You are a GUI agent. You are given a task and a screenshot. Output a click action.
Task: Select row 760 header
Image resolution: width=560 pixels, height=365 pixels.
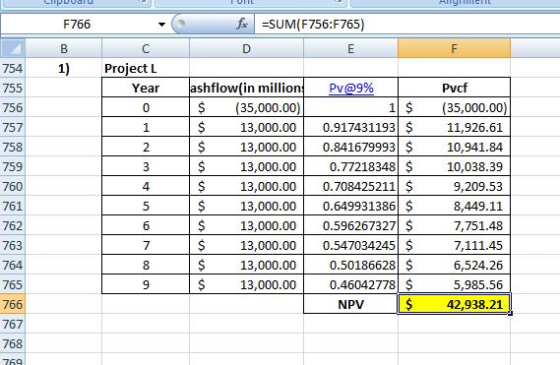tap(13, 186)
